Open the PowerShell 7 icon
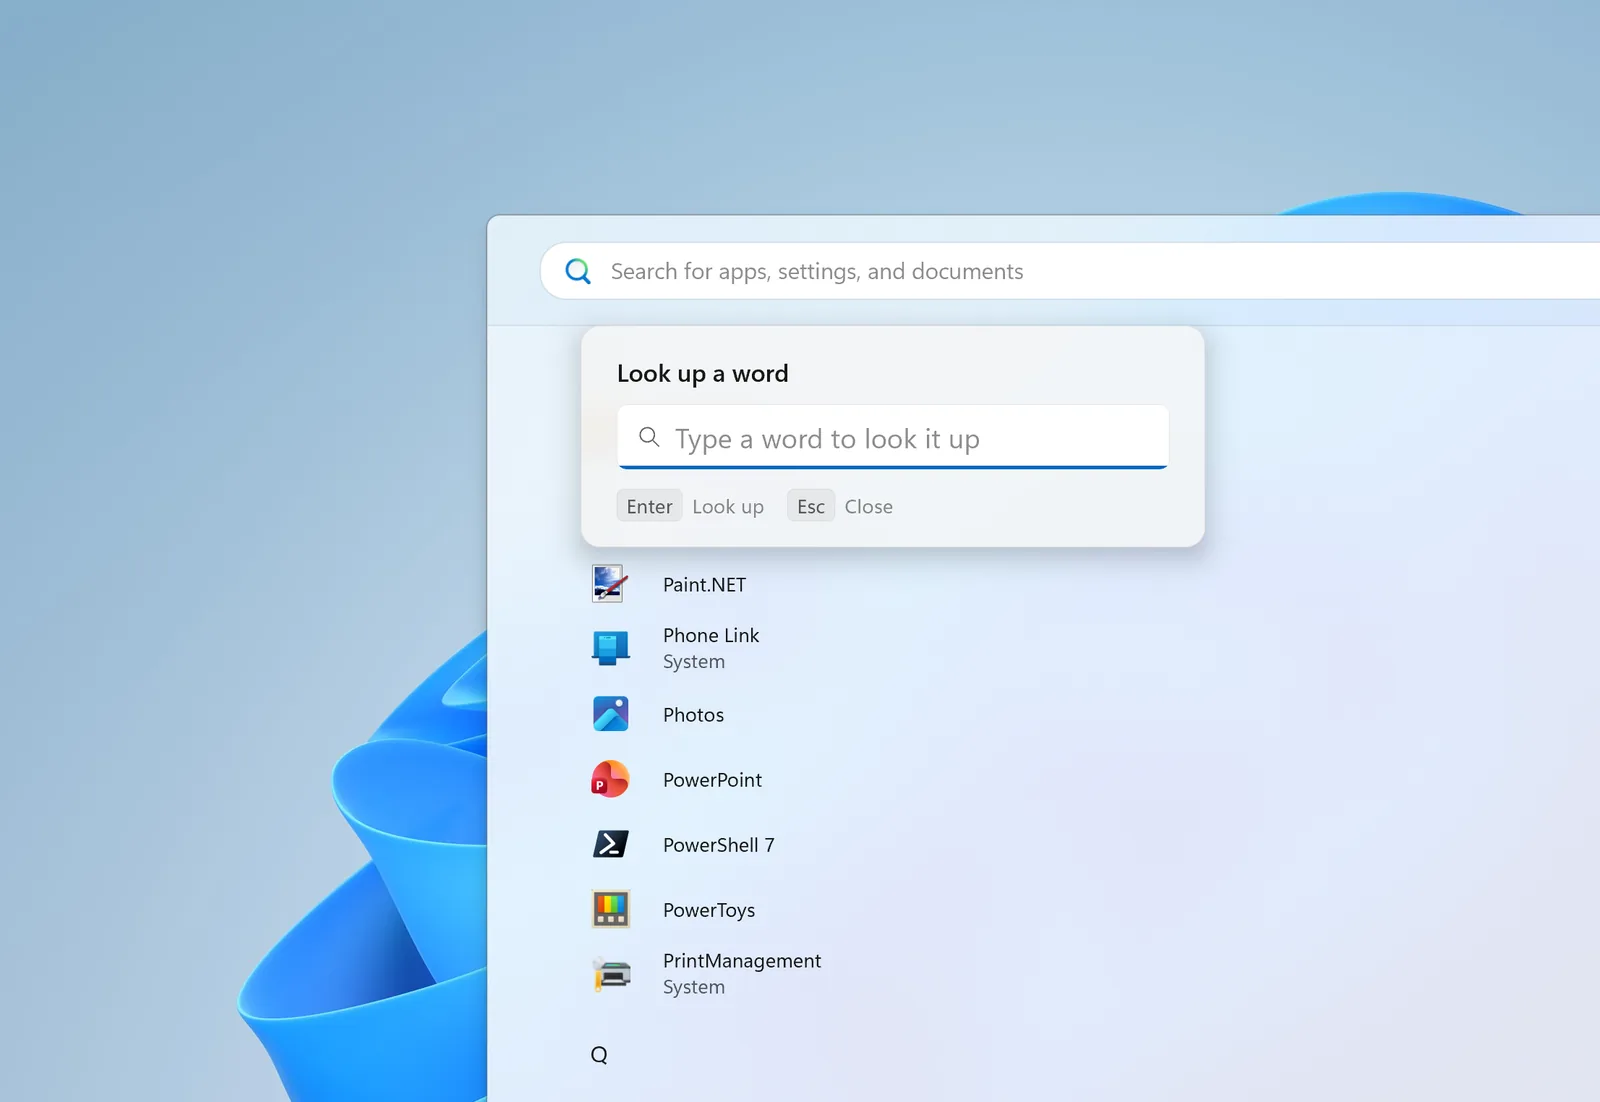1600x1102 pixels. (610, 844)
